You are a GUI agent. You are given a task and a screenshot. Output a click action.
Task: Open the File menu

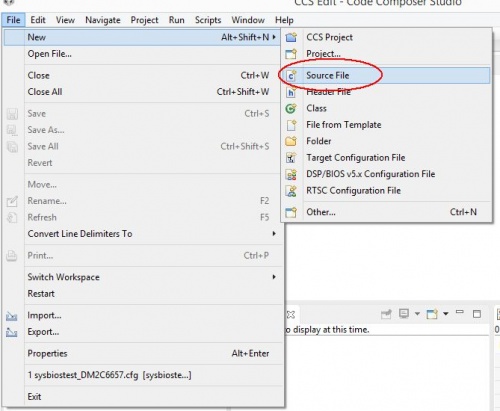point(13,20)
